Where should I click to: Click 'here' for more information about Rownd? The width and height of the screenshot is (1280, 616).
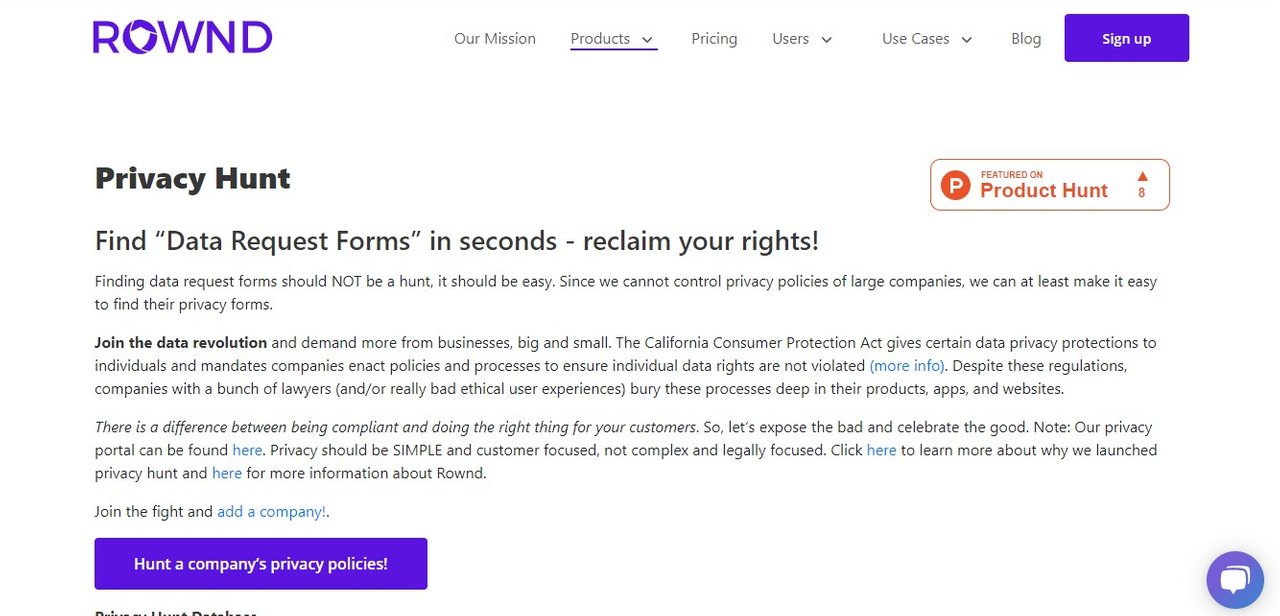[227, 474]
